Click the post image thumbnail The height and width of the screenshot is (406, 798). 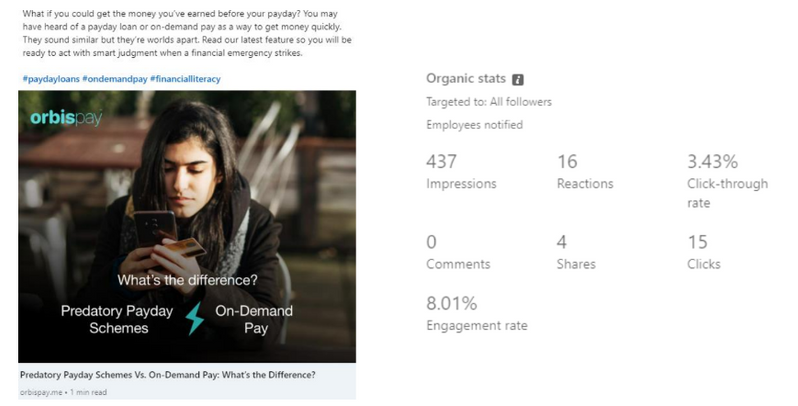click(187, 226)
